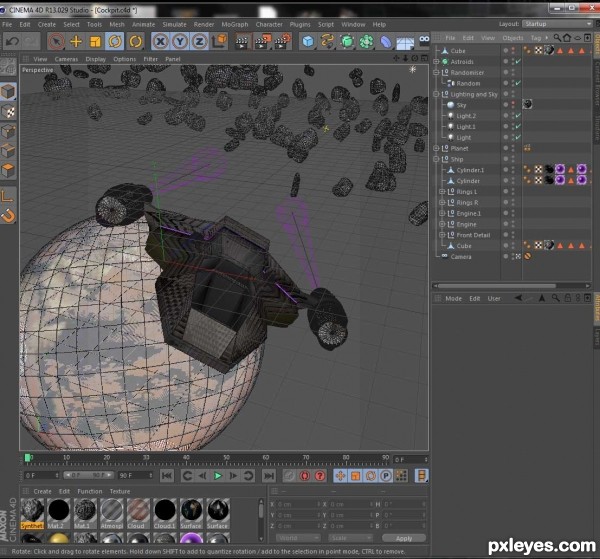Open the viewport Display menu
600x559 pixels.
click(96, 59)
